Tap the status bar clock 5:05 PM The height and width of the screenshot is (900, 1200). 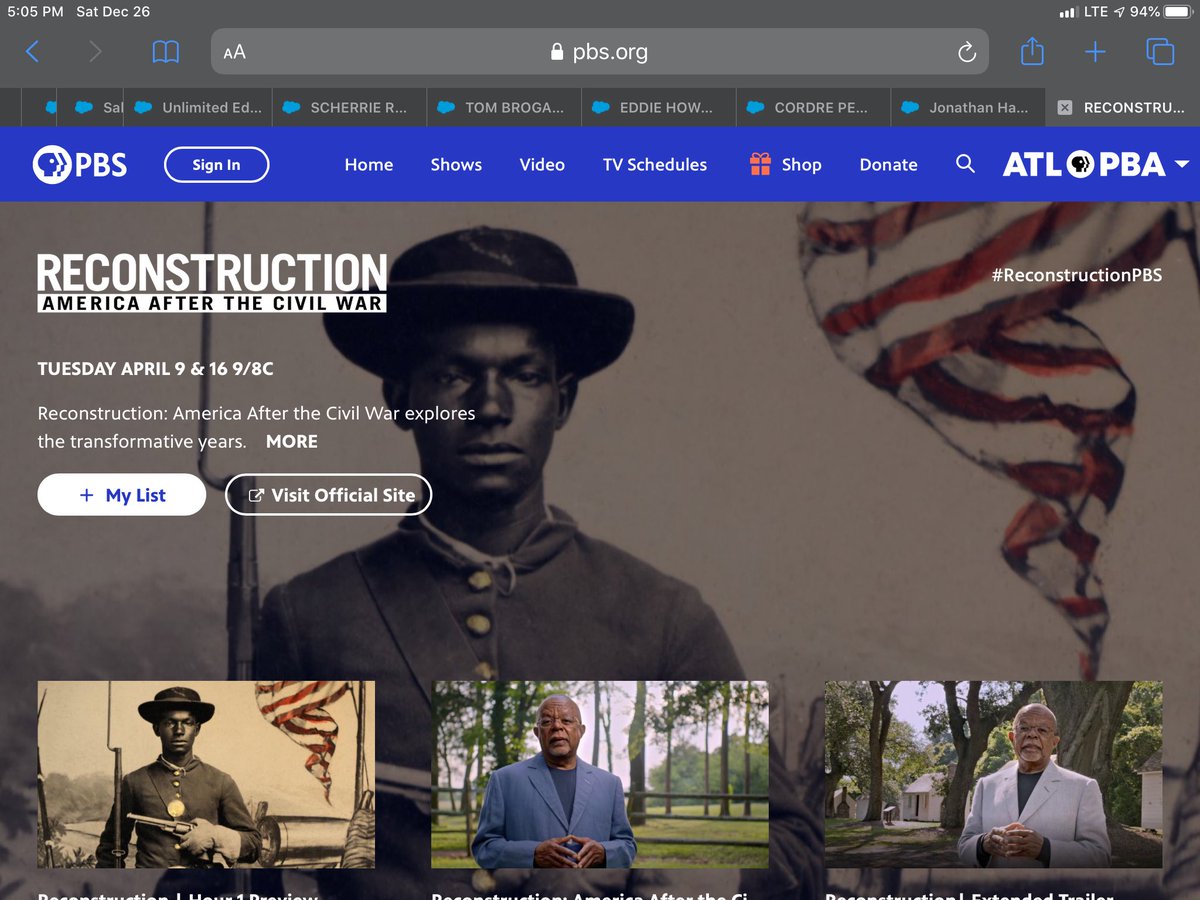tap(35, 12)
